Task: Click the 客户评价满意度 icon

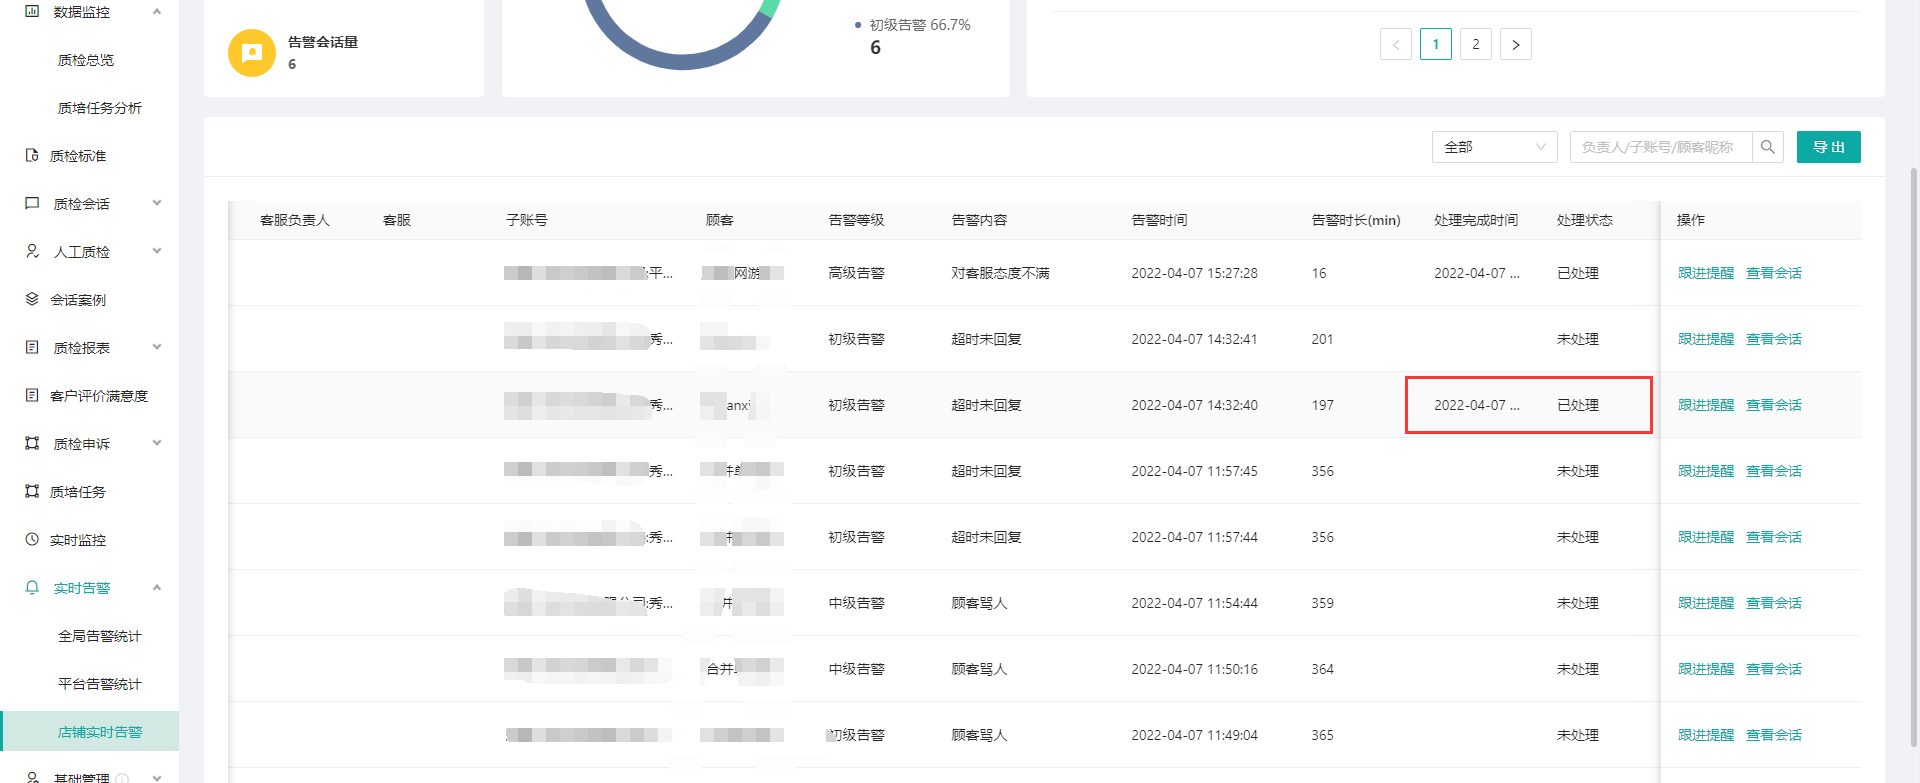Action: coord(32,395)
